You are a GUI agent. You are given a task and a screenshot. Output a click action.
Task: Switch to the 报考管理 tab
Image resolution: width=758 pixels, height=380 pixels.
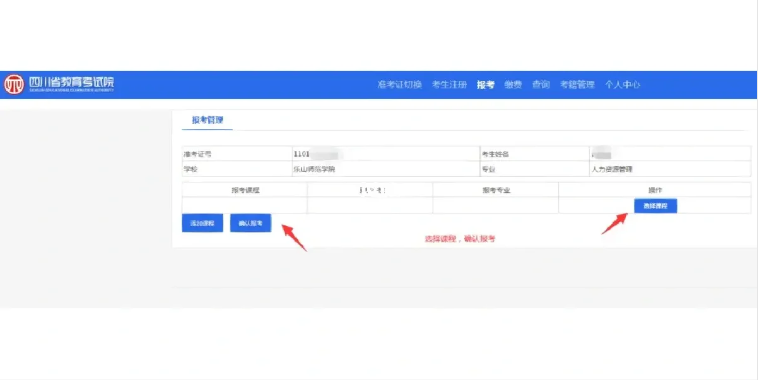click(x=207, y=120)
